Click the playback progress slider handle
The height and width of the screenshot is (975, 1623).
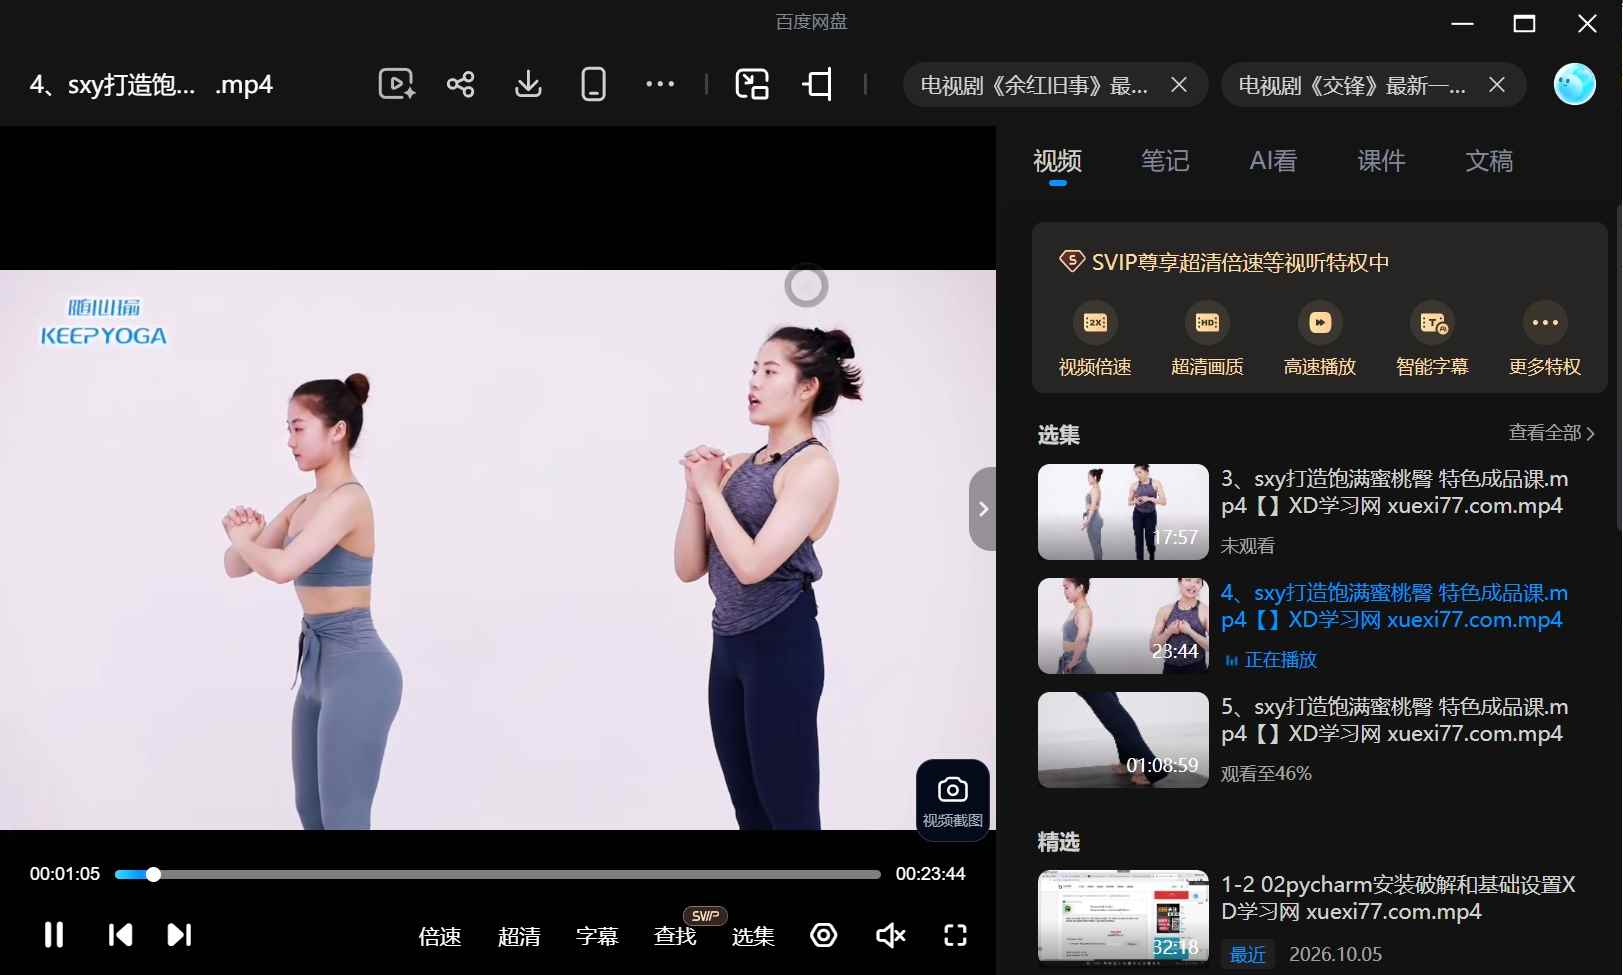tap(153, 874)
